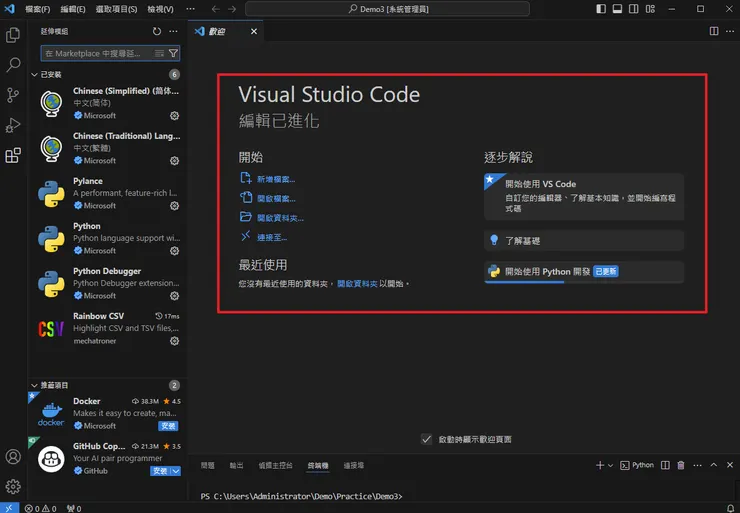Open the Accounts icon in activity bar
The image size is (740, 513).
tap(13, 457)
